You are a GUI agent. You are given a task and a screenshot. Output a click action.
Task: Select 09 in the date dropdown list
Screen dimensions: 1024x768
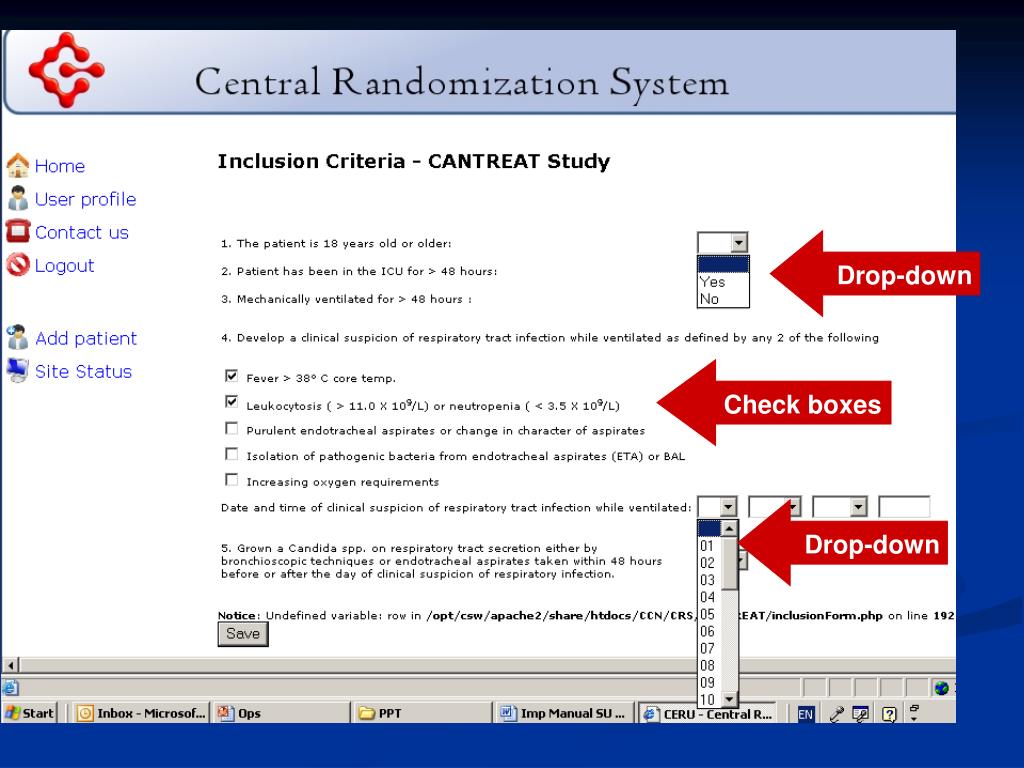click(x=709, y=682)
